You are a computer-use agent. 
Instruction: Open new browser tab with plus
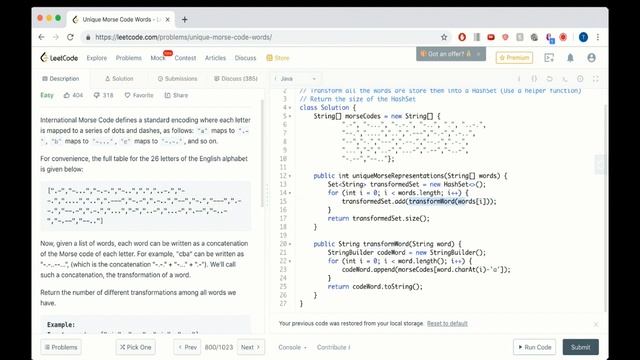[x=184, y=19]
